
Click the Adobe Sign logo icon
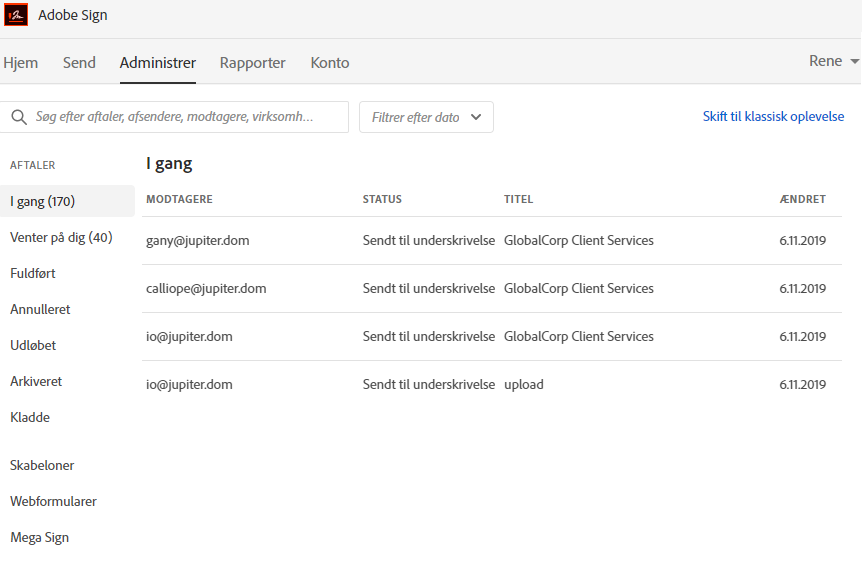click(16, 15)
